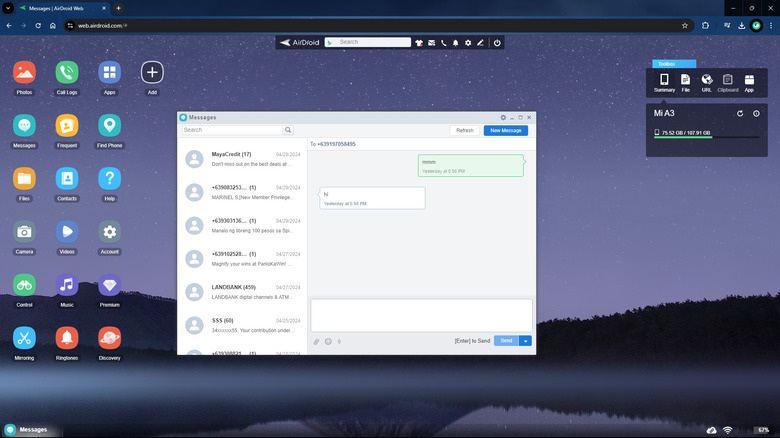The image size is (780, 438).
Task: Click the attachment paperclip in message composer
Action: coord(317,341)
